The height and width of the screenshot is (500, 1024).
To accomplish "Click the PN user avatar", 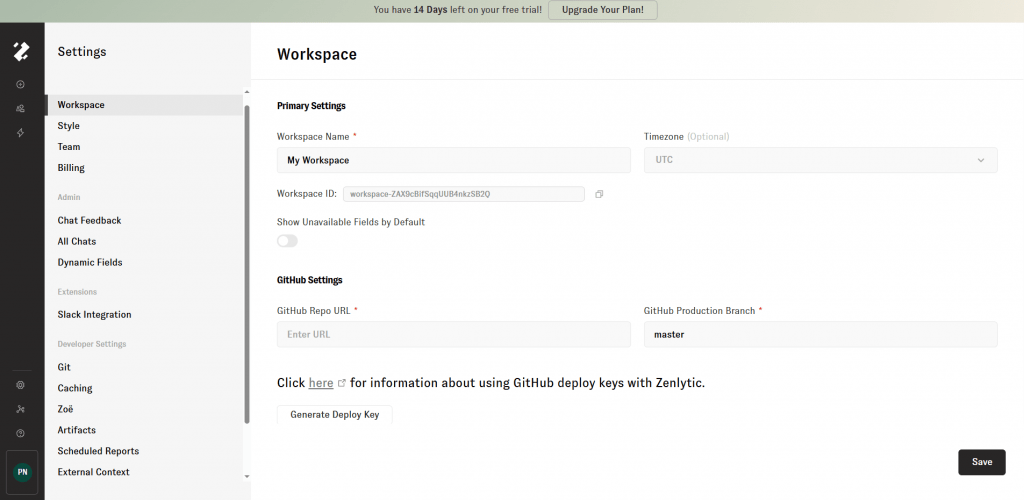I will point(22,472).
